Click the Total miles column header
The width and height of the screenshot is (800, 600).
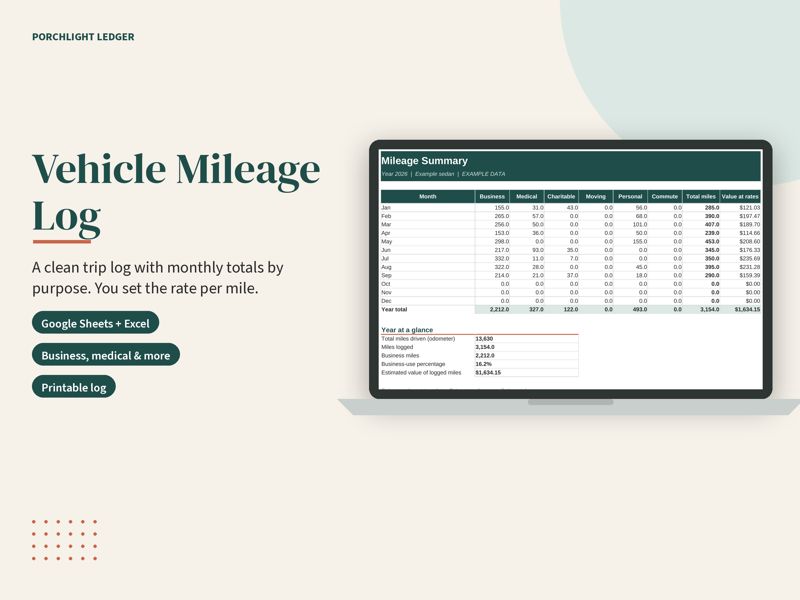tap(701, 196)
